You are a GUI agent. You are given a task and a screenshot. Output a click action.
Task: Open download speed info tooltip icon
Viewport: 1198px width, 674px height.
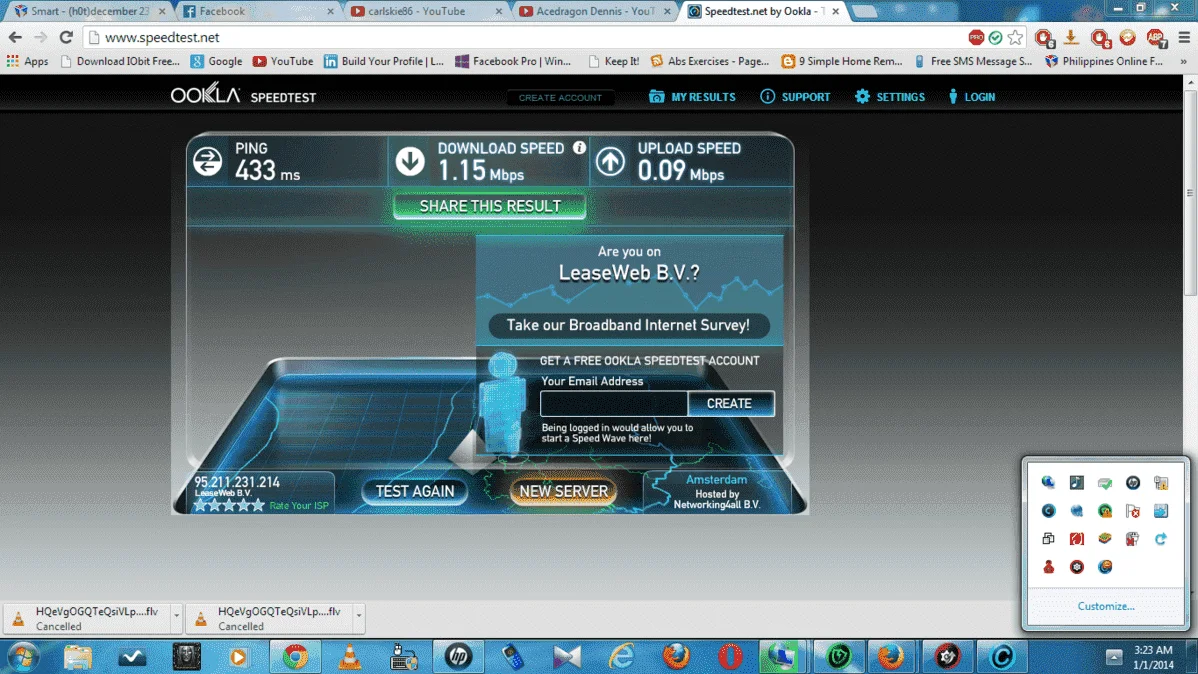pyautogui.click(x=579, y=147)
